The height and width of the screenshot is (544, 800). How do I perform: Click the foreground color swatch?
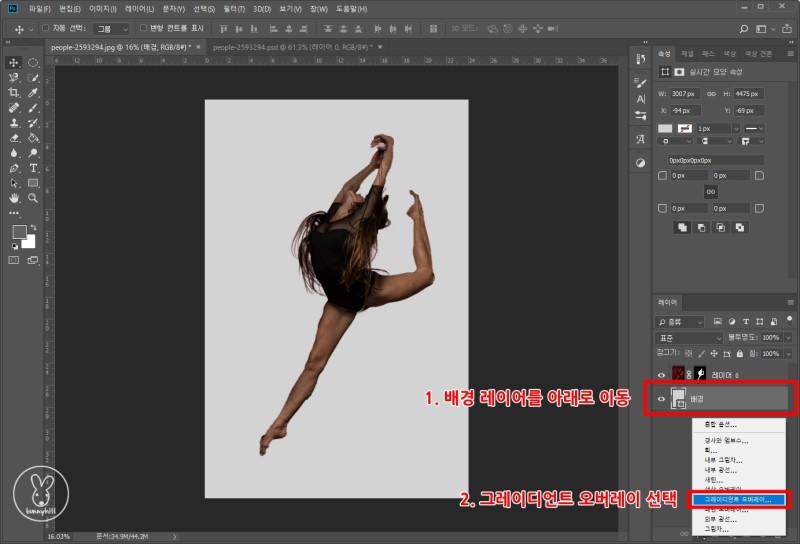(x=18, y=232)
